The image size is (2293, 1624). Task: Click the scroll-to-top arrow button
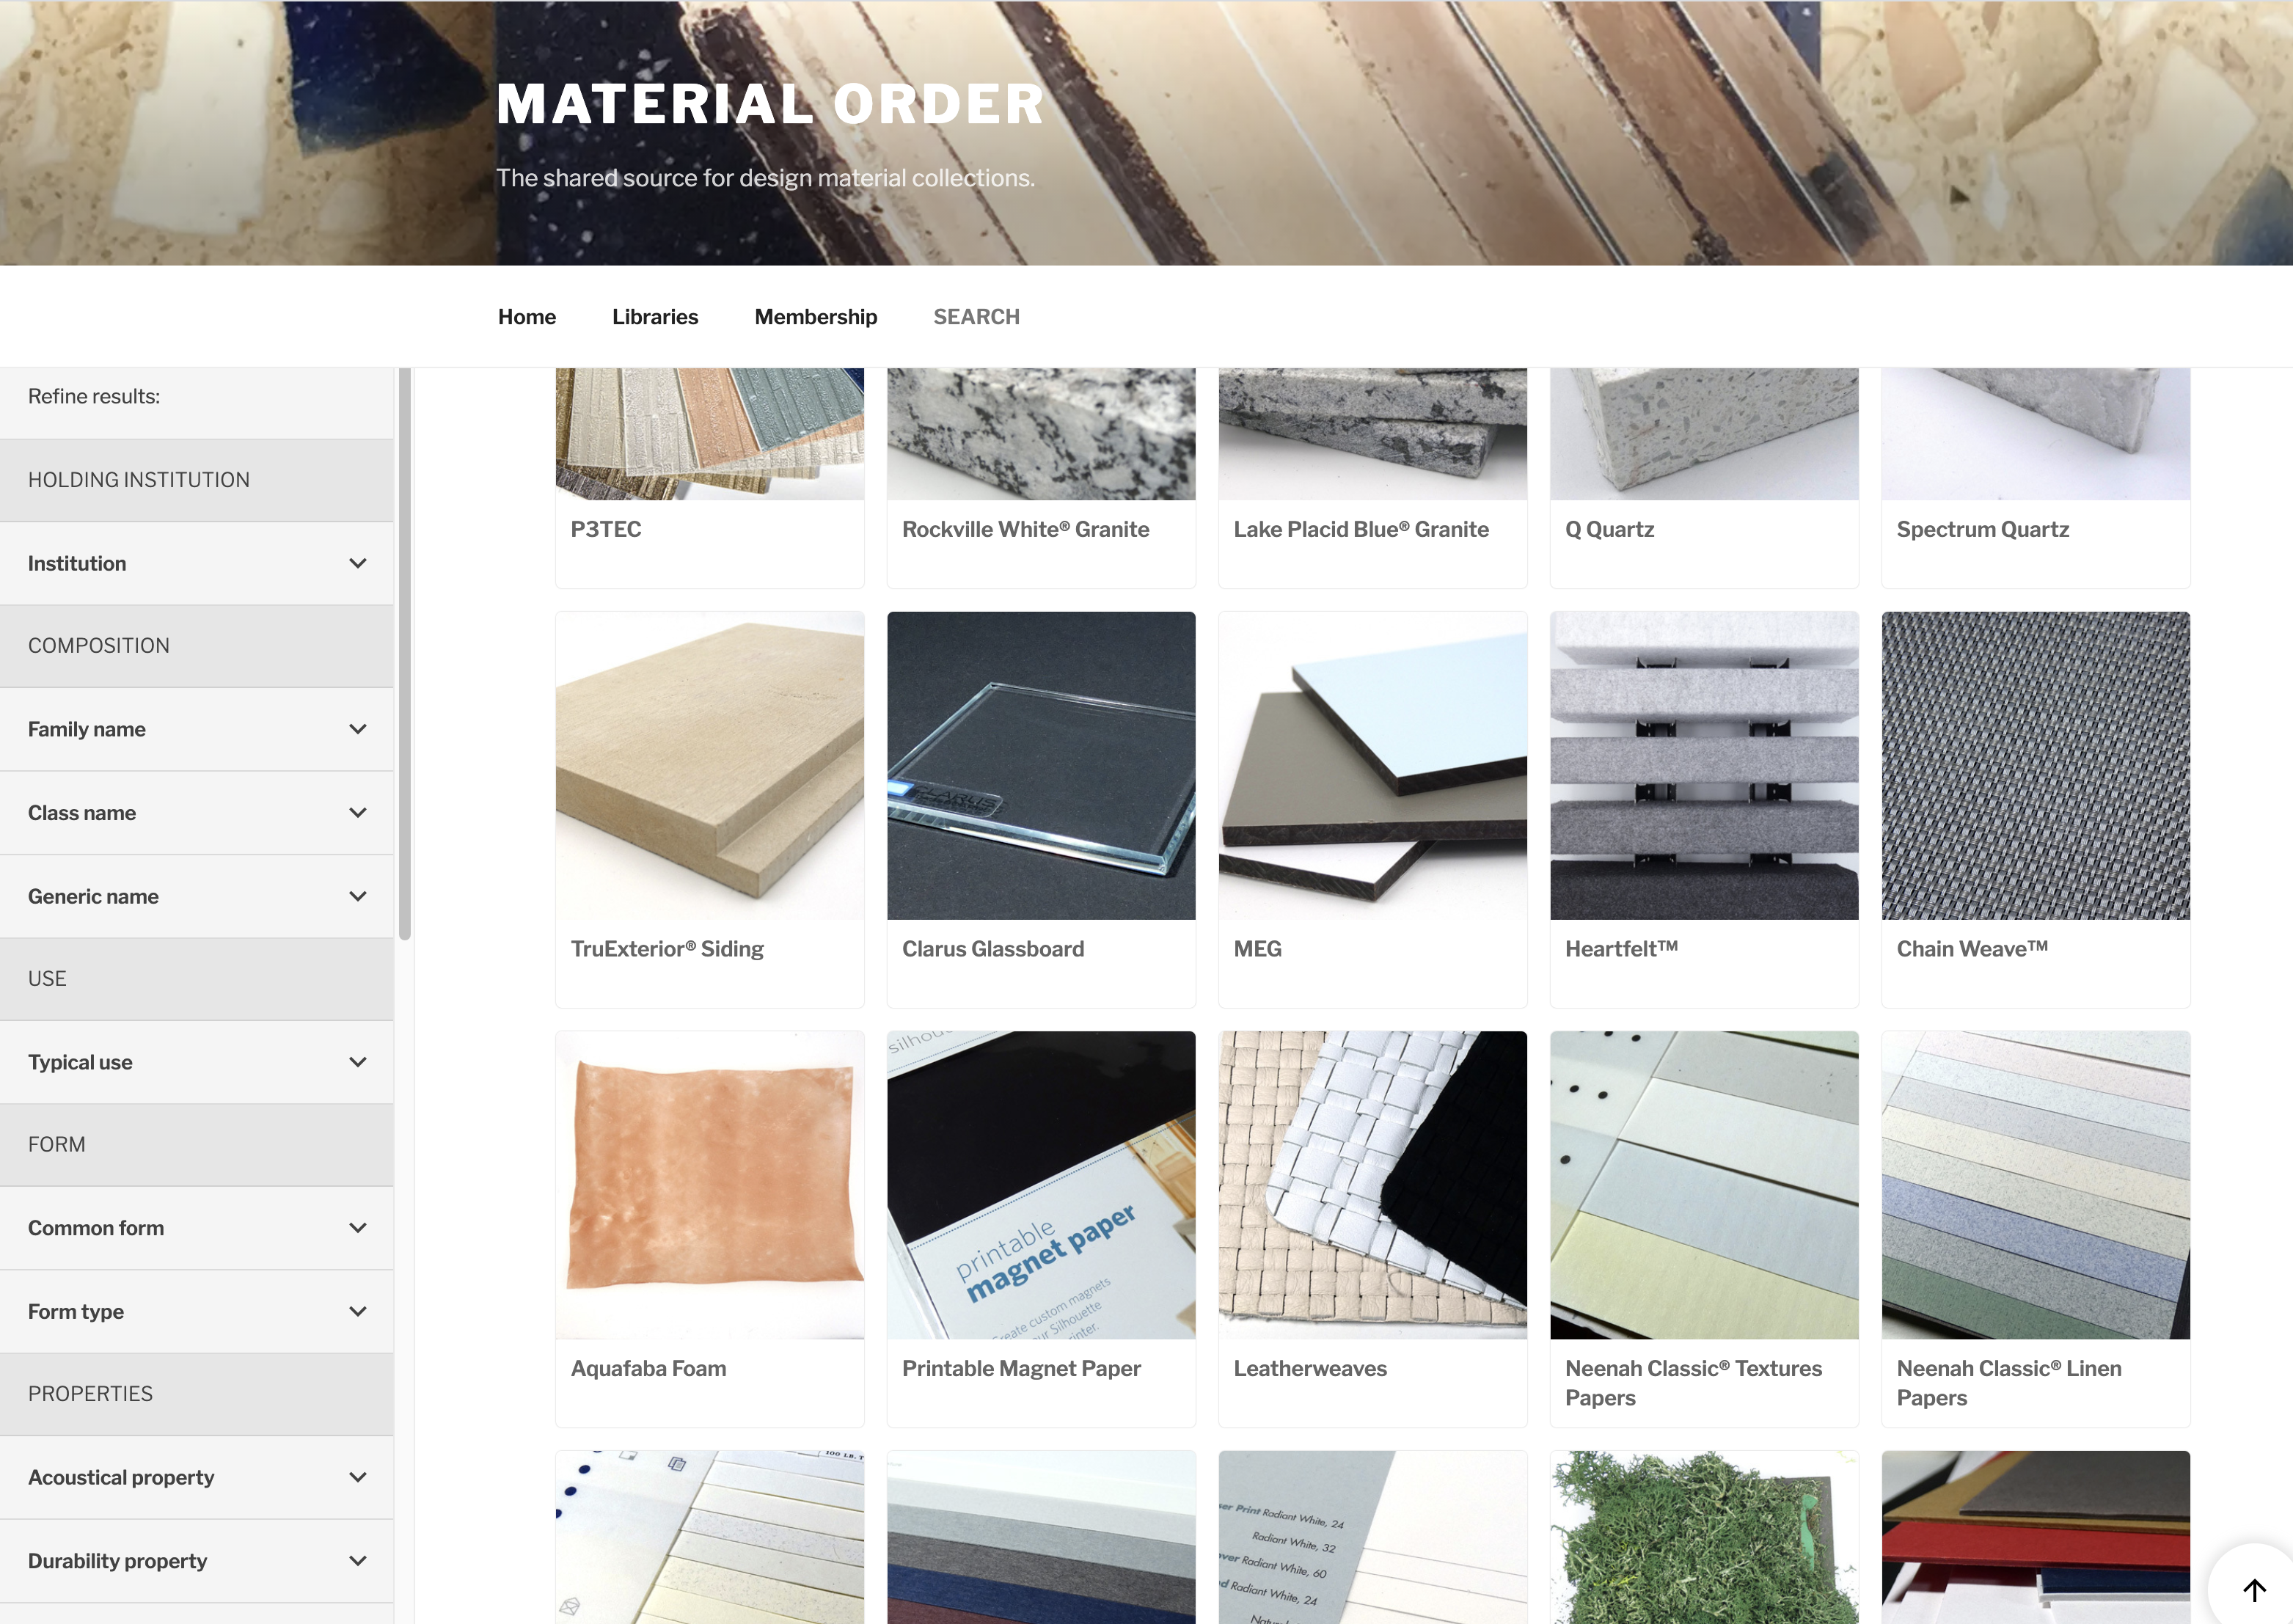(x=2254, y=1589)
